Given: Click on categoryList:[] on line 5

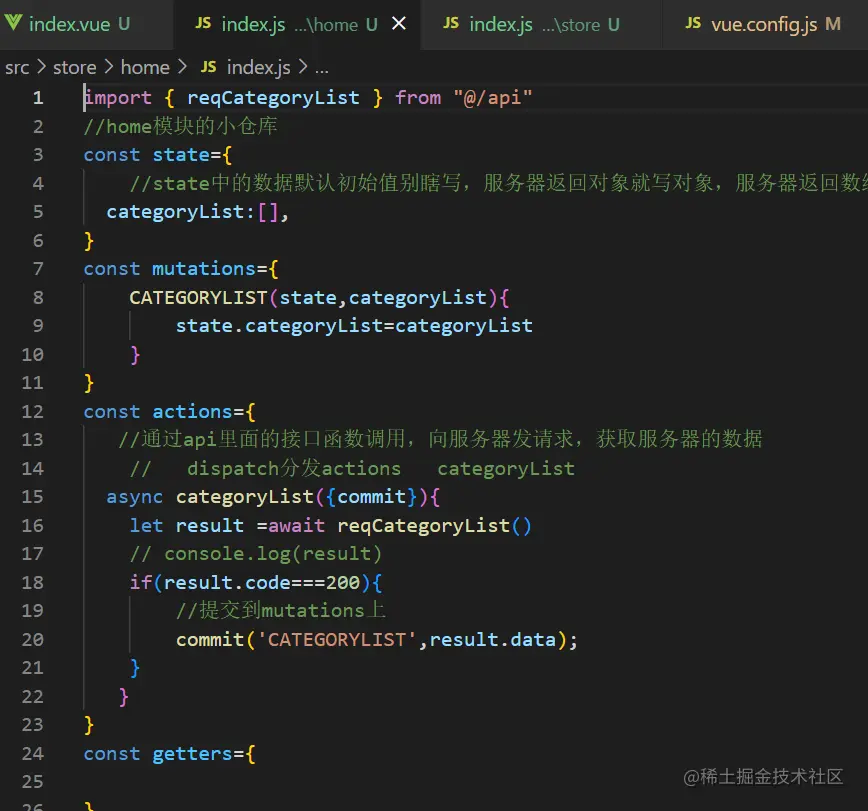Looking at the screenshot, I should point(193,212).
